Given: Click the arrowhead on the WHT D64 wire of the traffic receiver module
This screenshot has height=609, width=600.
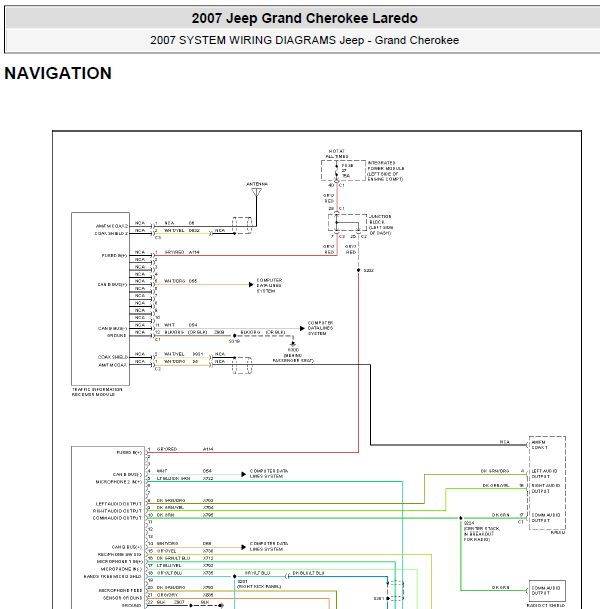Looking at the screenshot, I should point(302,328).
